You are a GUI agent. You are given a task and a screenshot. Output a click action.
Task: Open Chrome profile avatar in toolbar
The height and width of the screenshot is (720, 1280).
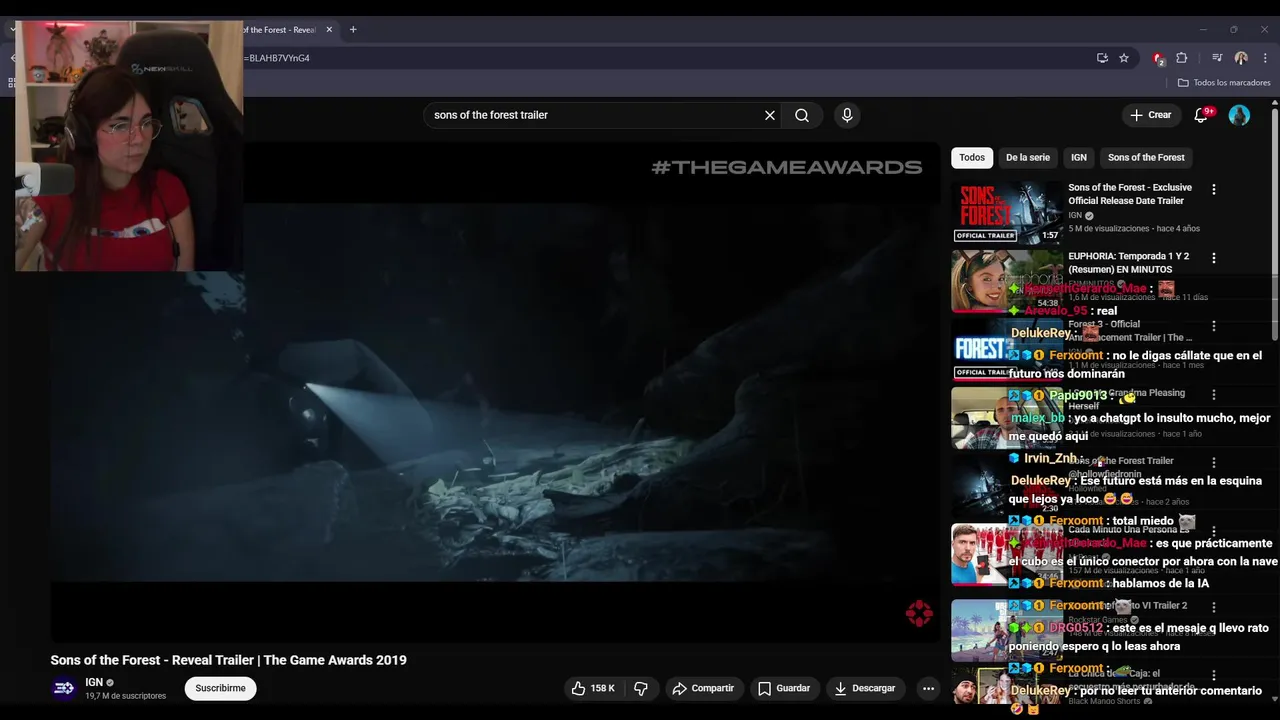[1241, 58]
